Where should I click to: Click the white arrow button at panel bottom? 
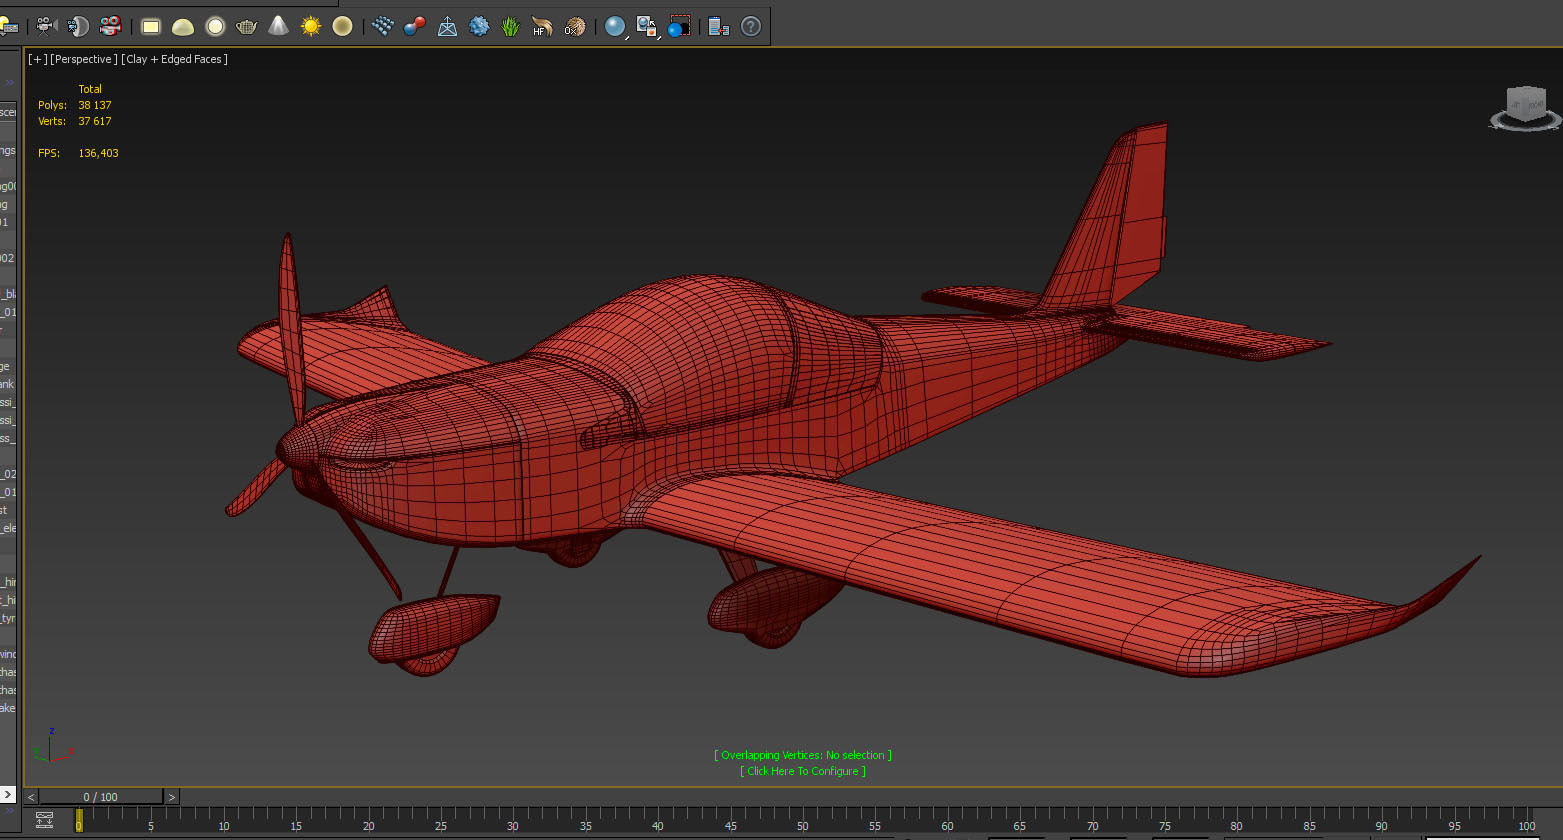[8, 795]
